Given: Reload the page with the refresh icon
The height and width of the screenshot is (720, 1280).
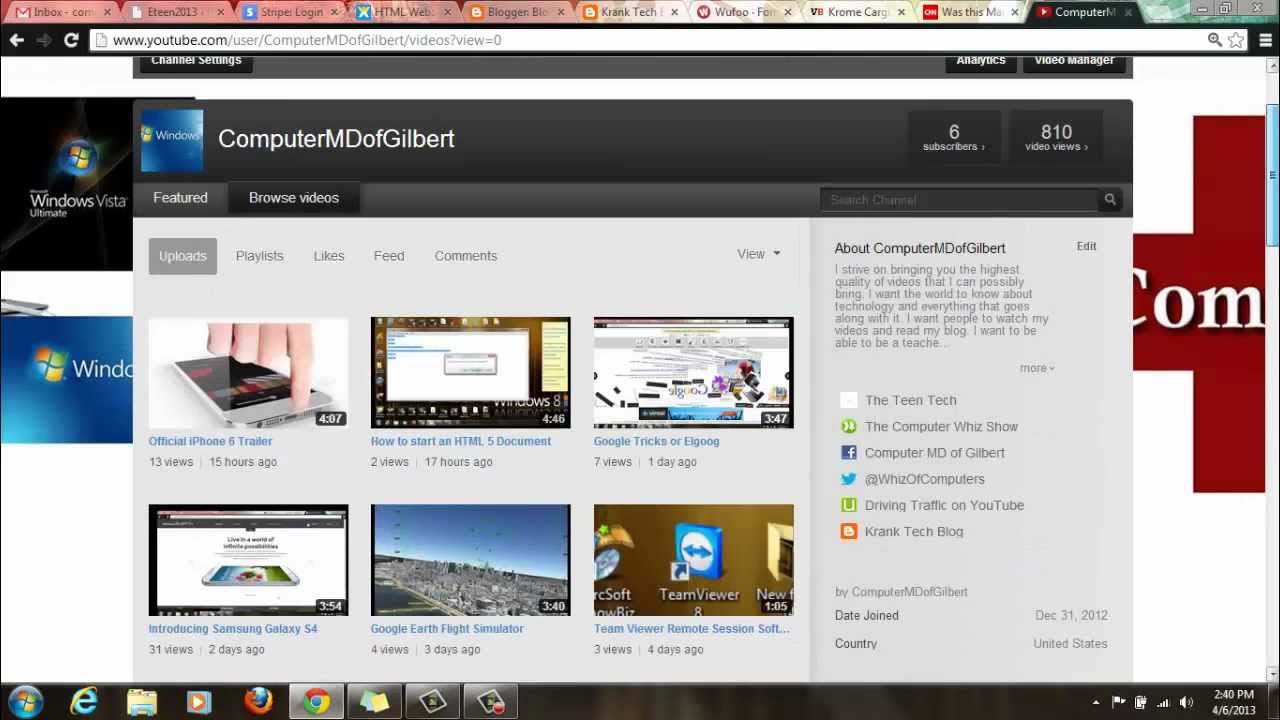Looking at the screenshot, I should click(71, 40).
